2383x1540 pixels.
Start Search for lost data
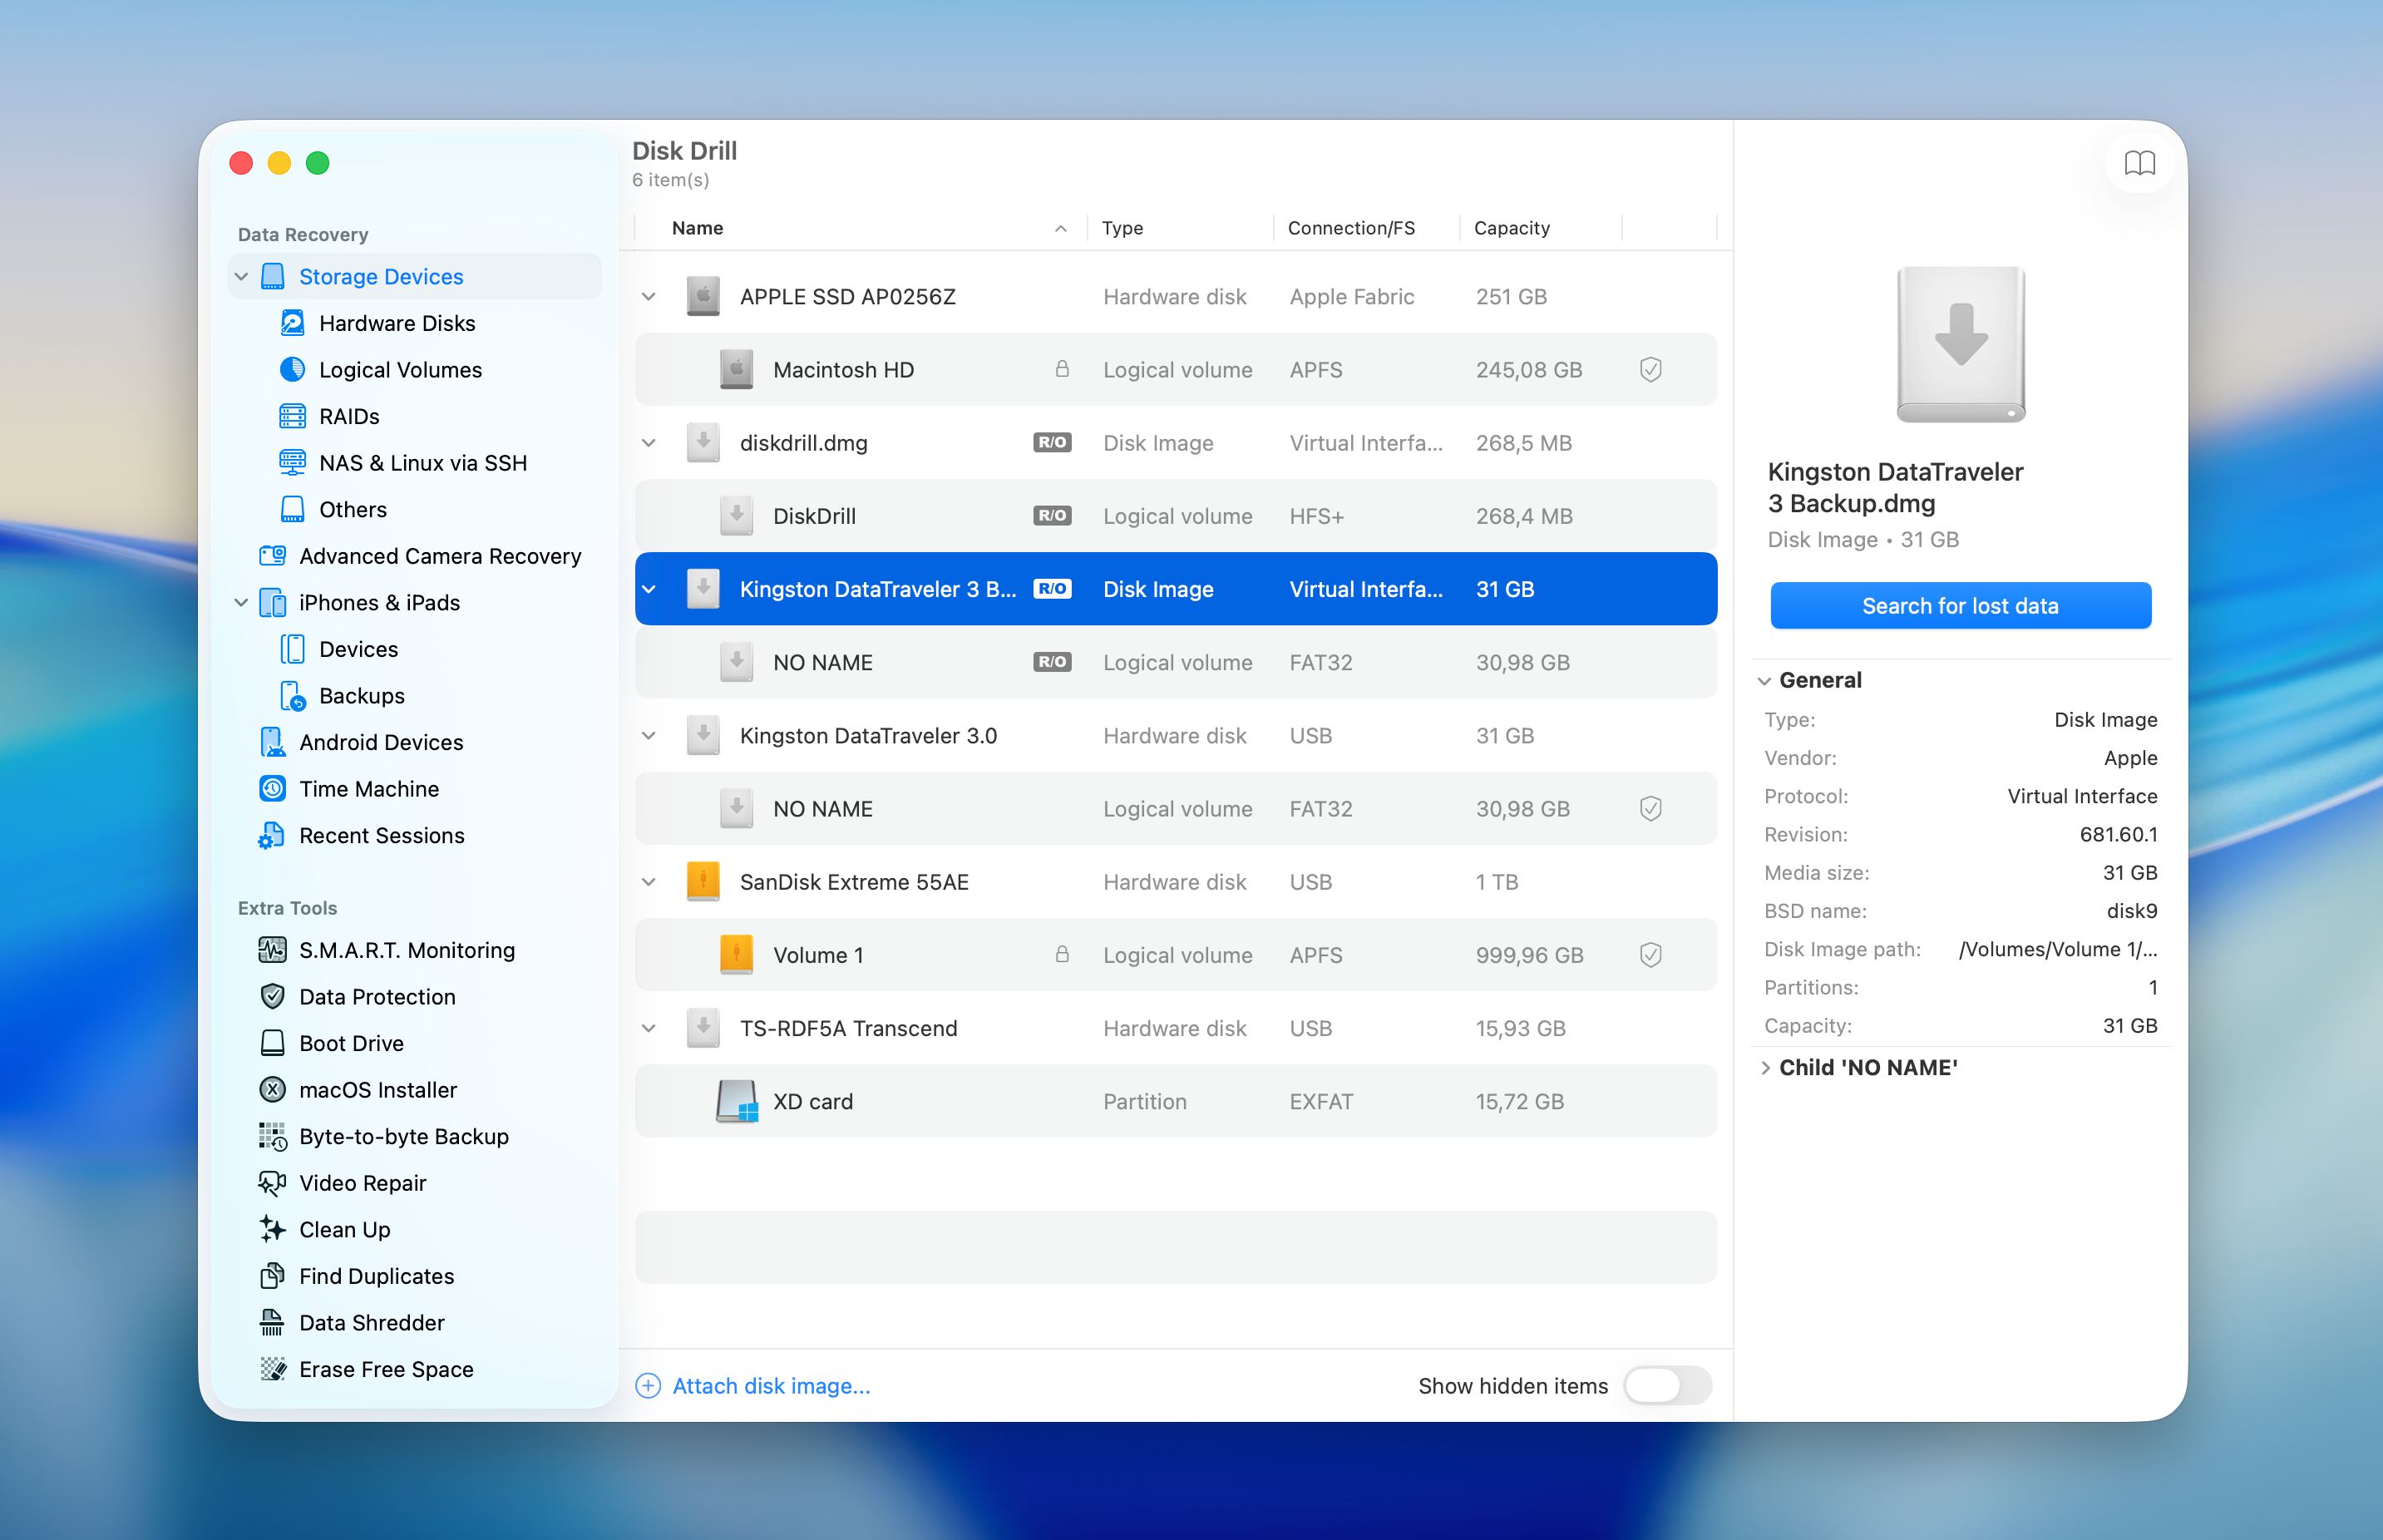[1960, 606]
